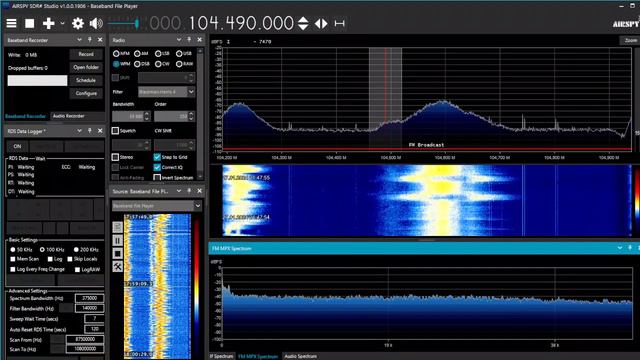The image size is (640, 360).
Task: Pause the baseband file player
Action: click(x=118, y=240)
